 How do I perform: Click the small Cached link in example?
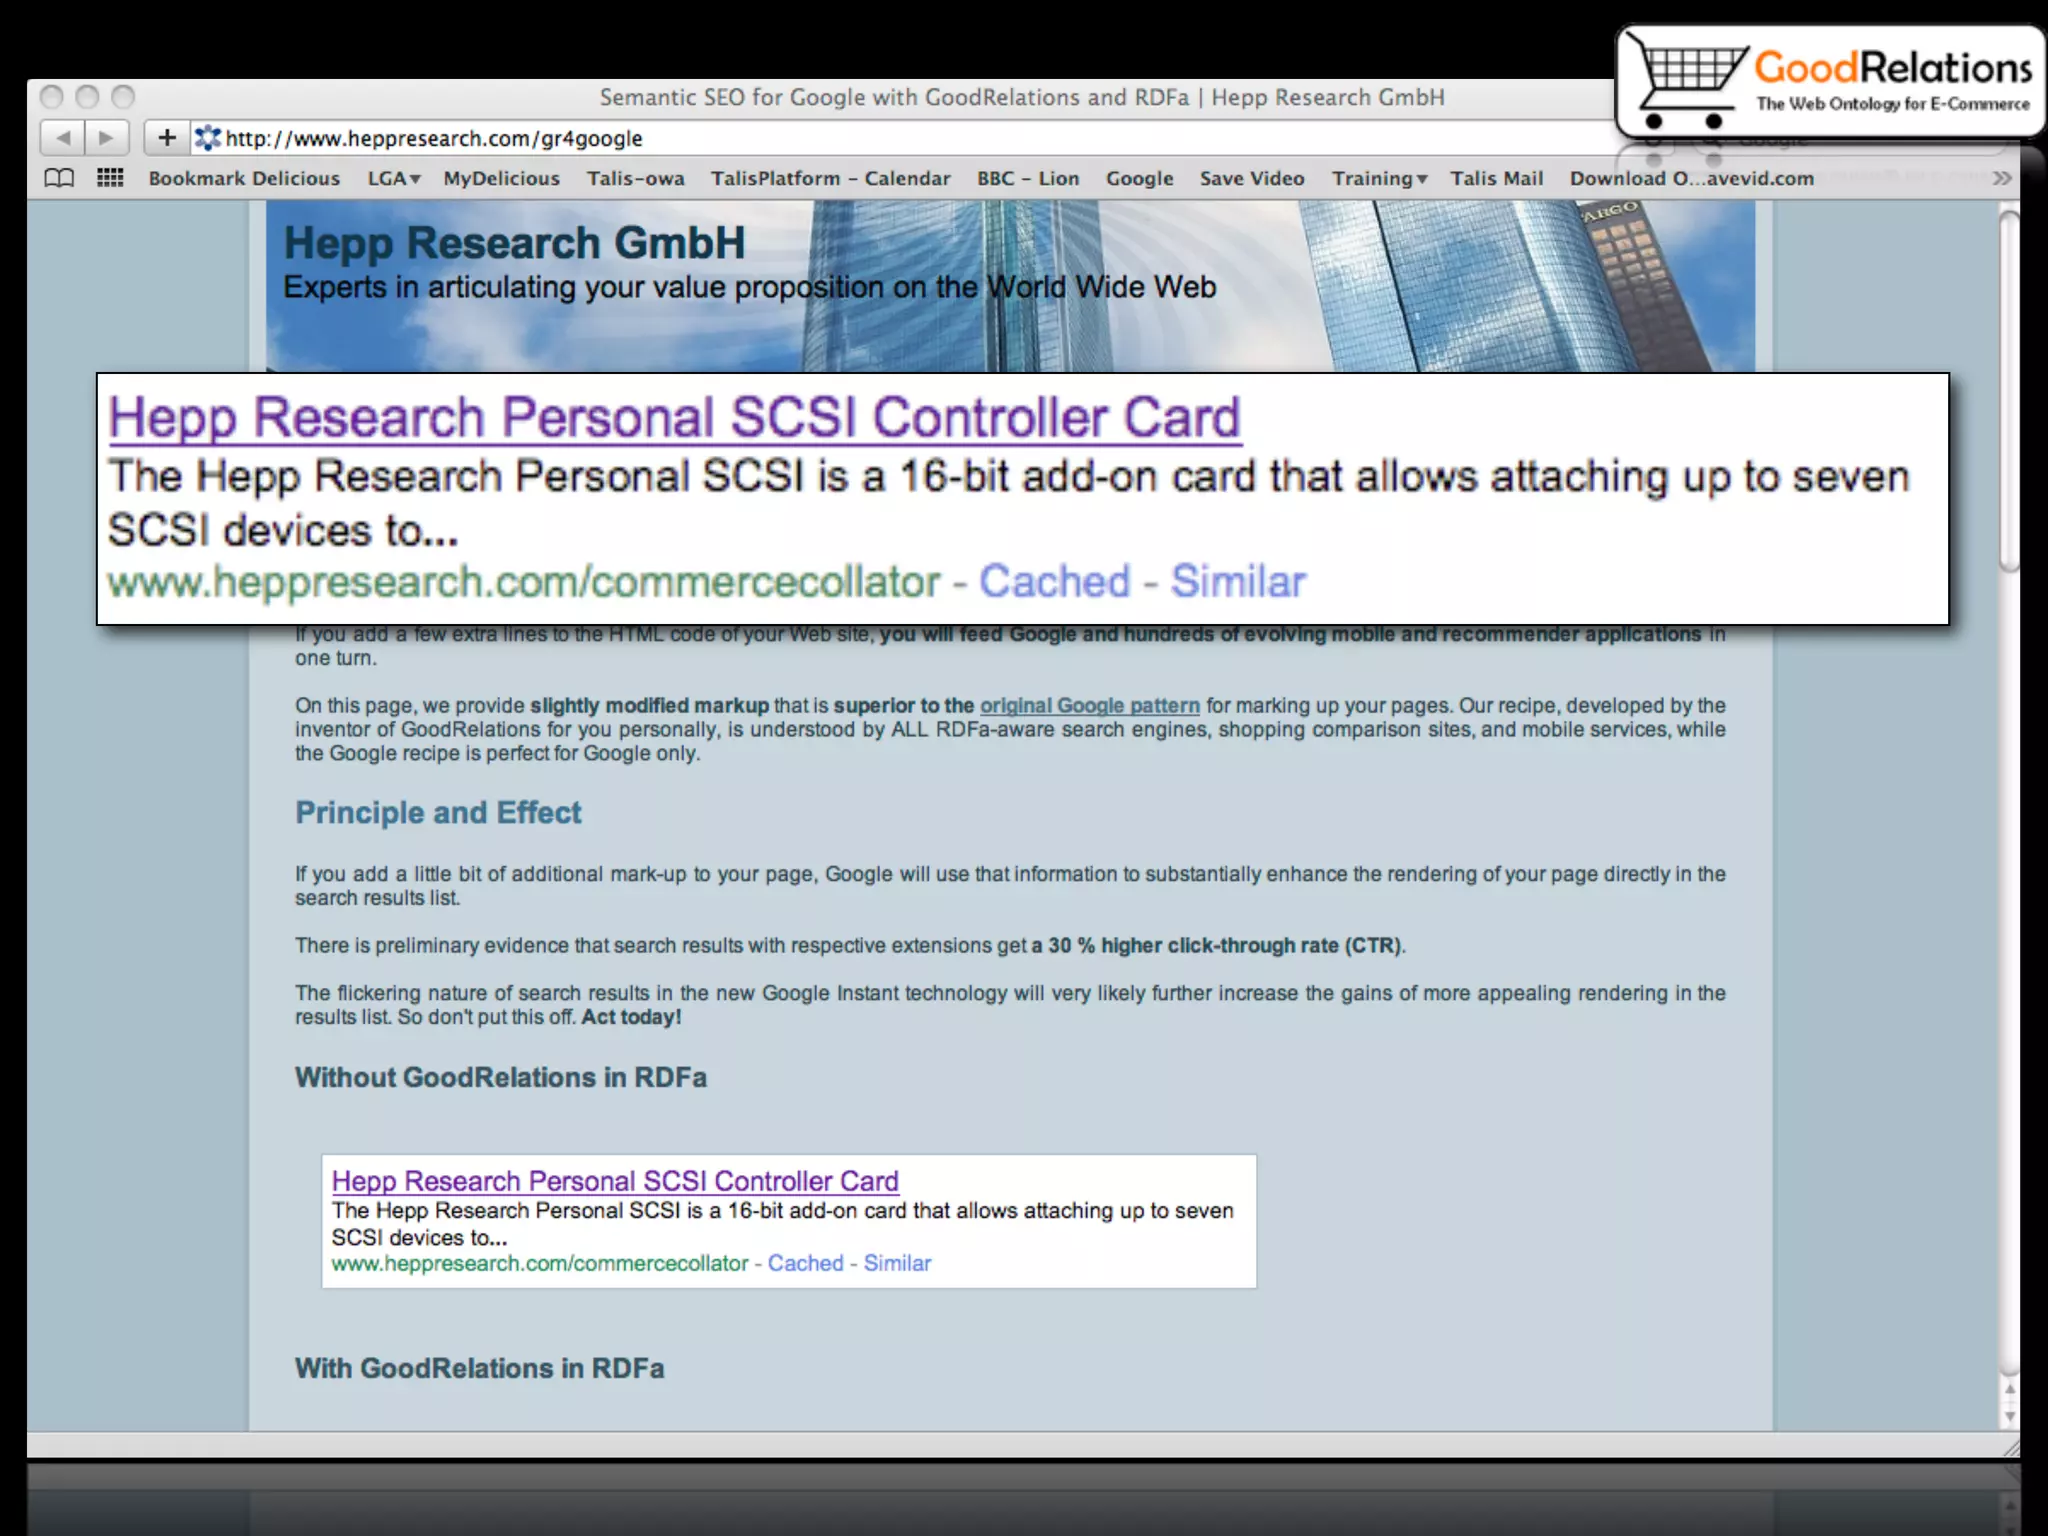805,1263
